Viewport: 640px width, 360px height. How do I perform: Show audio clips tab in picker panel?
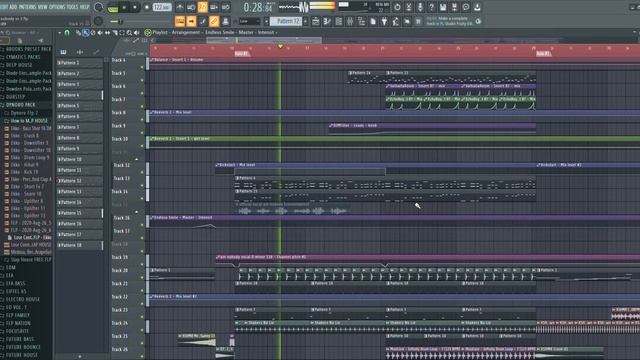pos(80,52)
